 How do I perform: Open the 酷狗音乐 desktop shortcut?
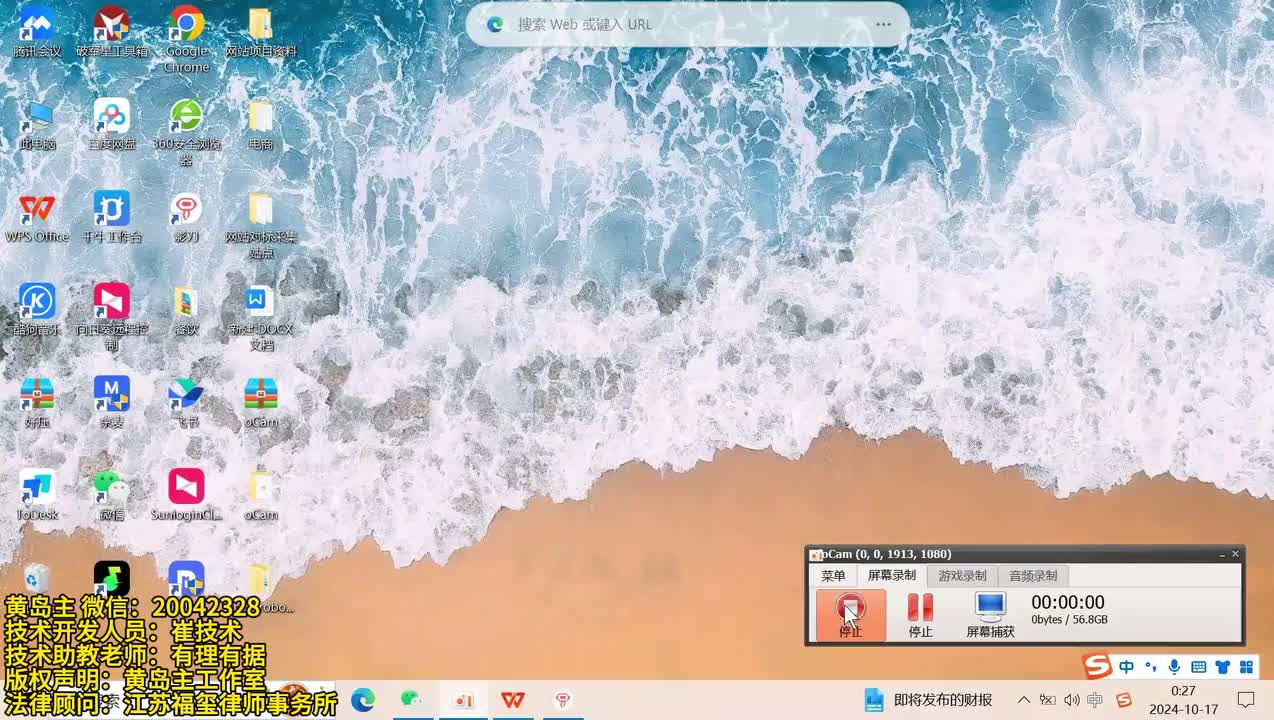(x=37, y=310)
